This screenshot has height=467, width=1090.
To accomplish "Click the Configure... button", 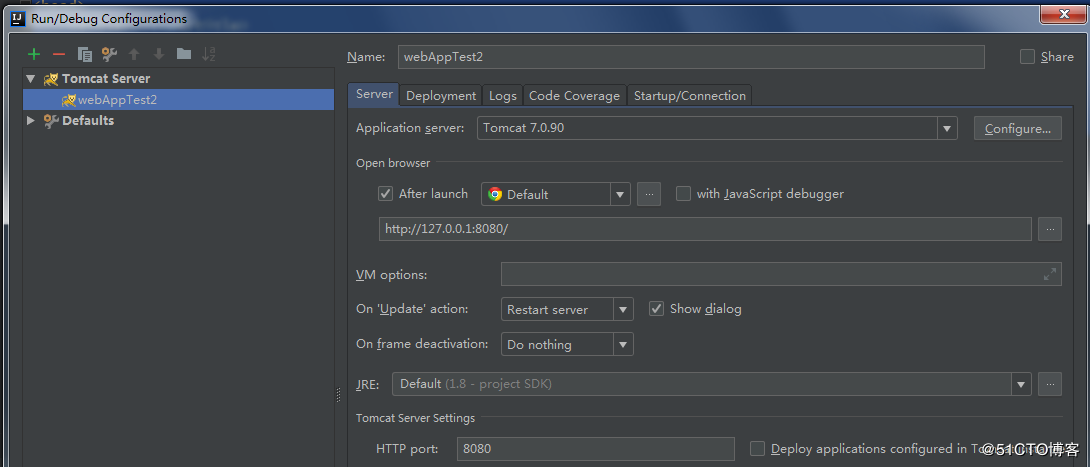I will click(x=1018, y=129).
